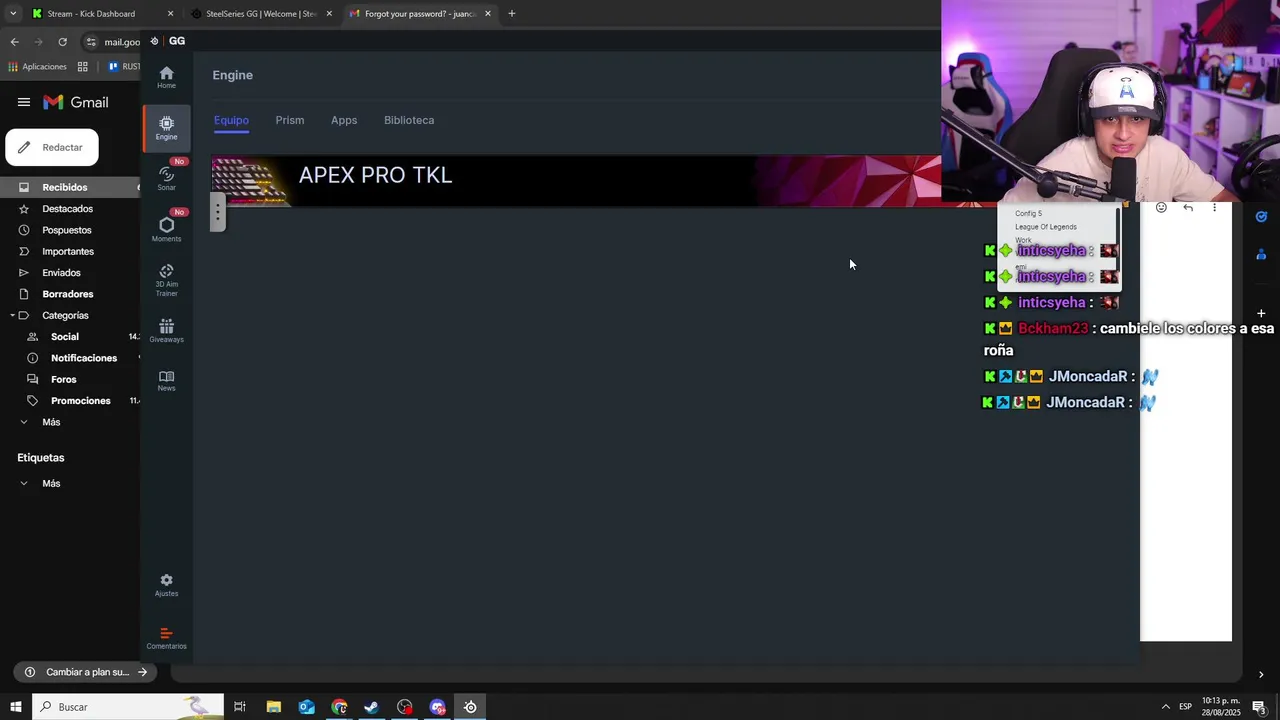The image size is (1280, 720).
Task: Show hidden system tray icons
Action: tap(1165, 707)
